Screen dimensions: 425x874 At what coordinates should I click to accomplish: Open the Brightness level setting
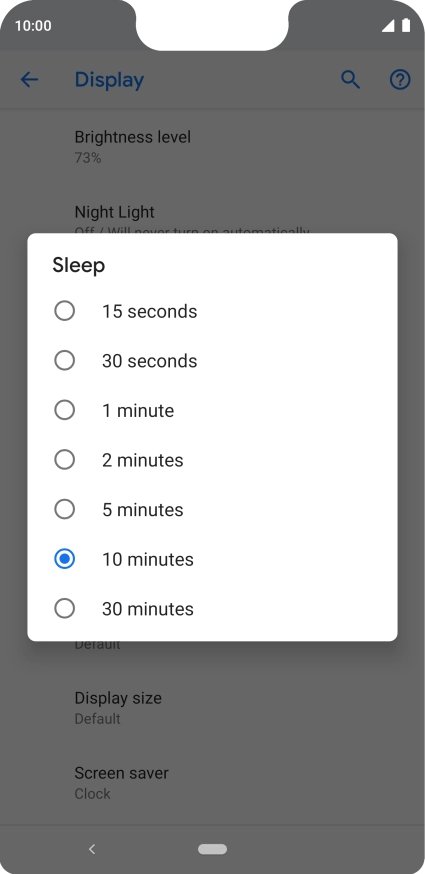tap(212, 147)
